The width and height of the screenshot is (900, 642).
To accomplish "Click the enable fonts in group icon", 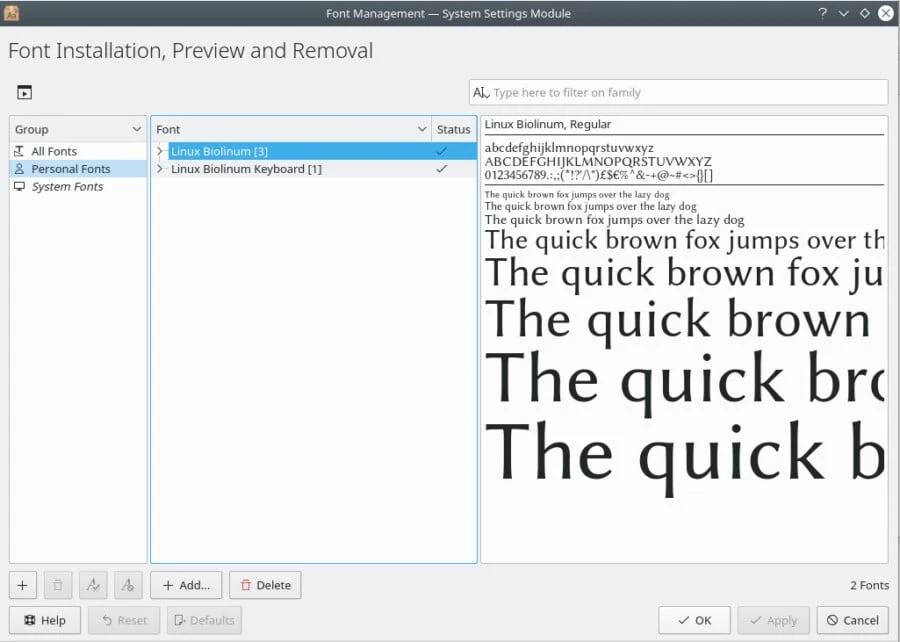I will click(93, 585).
